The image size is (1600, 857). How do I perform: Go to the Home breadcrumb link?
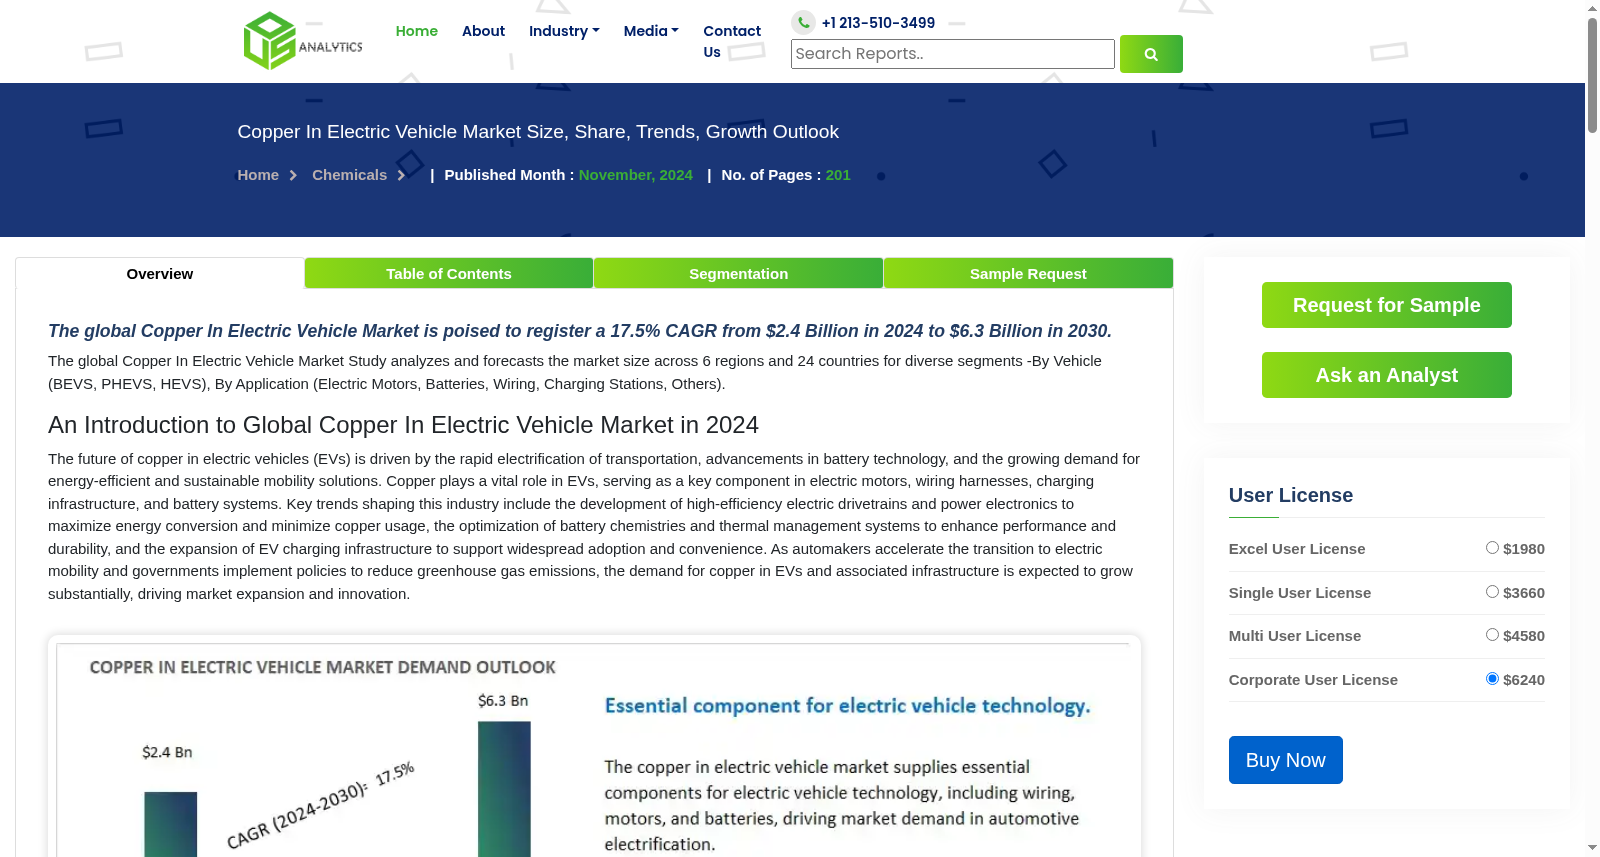[258, 175]
